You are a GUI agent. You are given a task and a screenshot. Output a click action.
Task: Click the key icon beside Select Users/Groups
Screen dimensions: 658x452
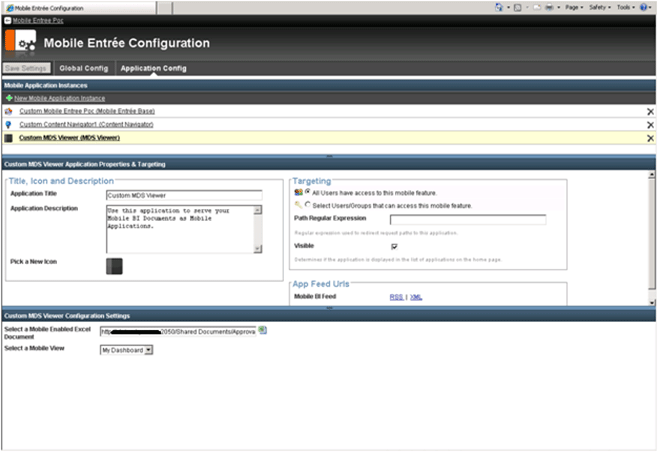(298, 205)
